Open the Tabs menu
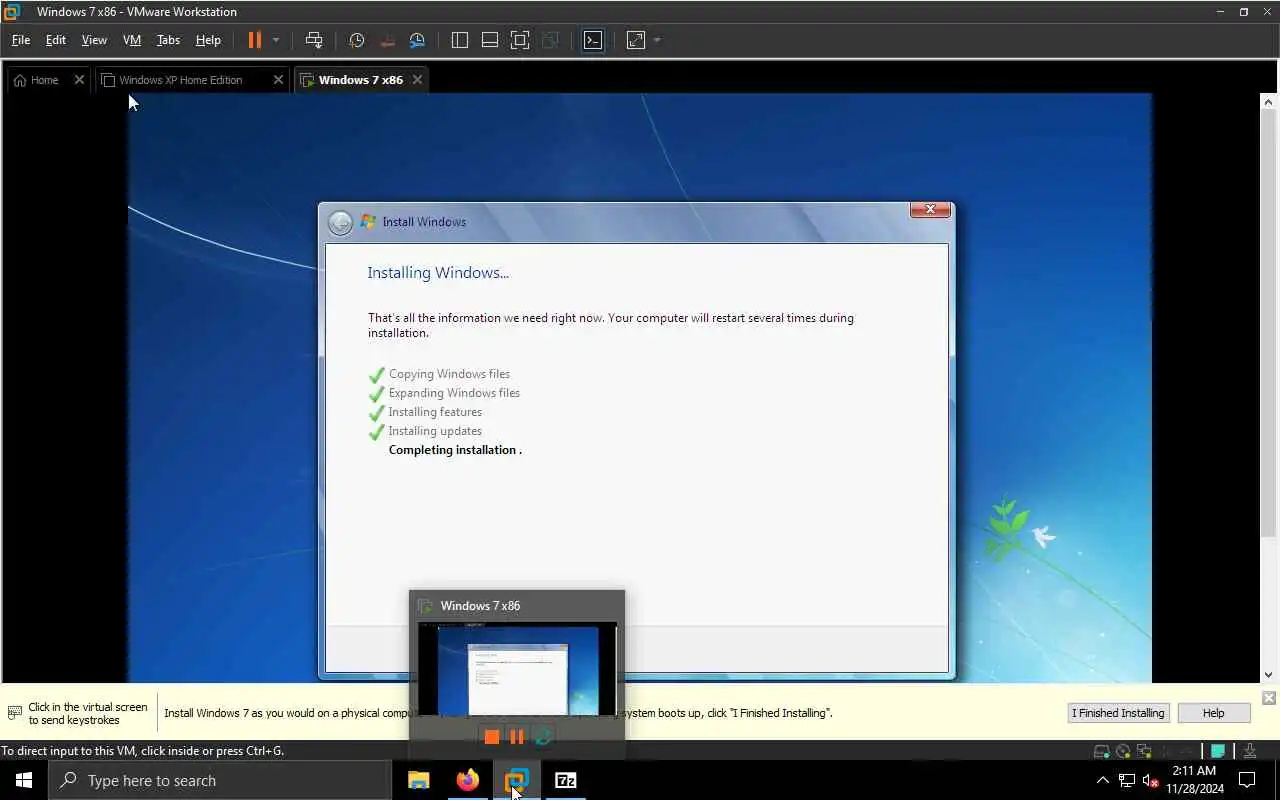 click(168, 40)
